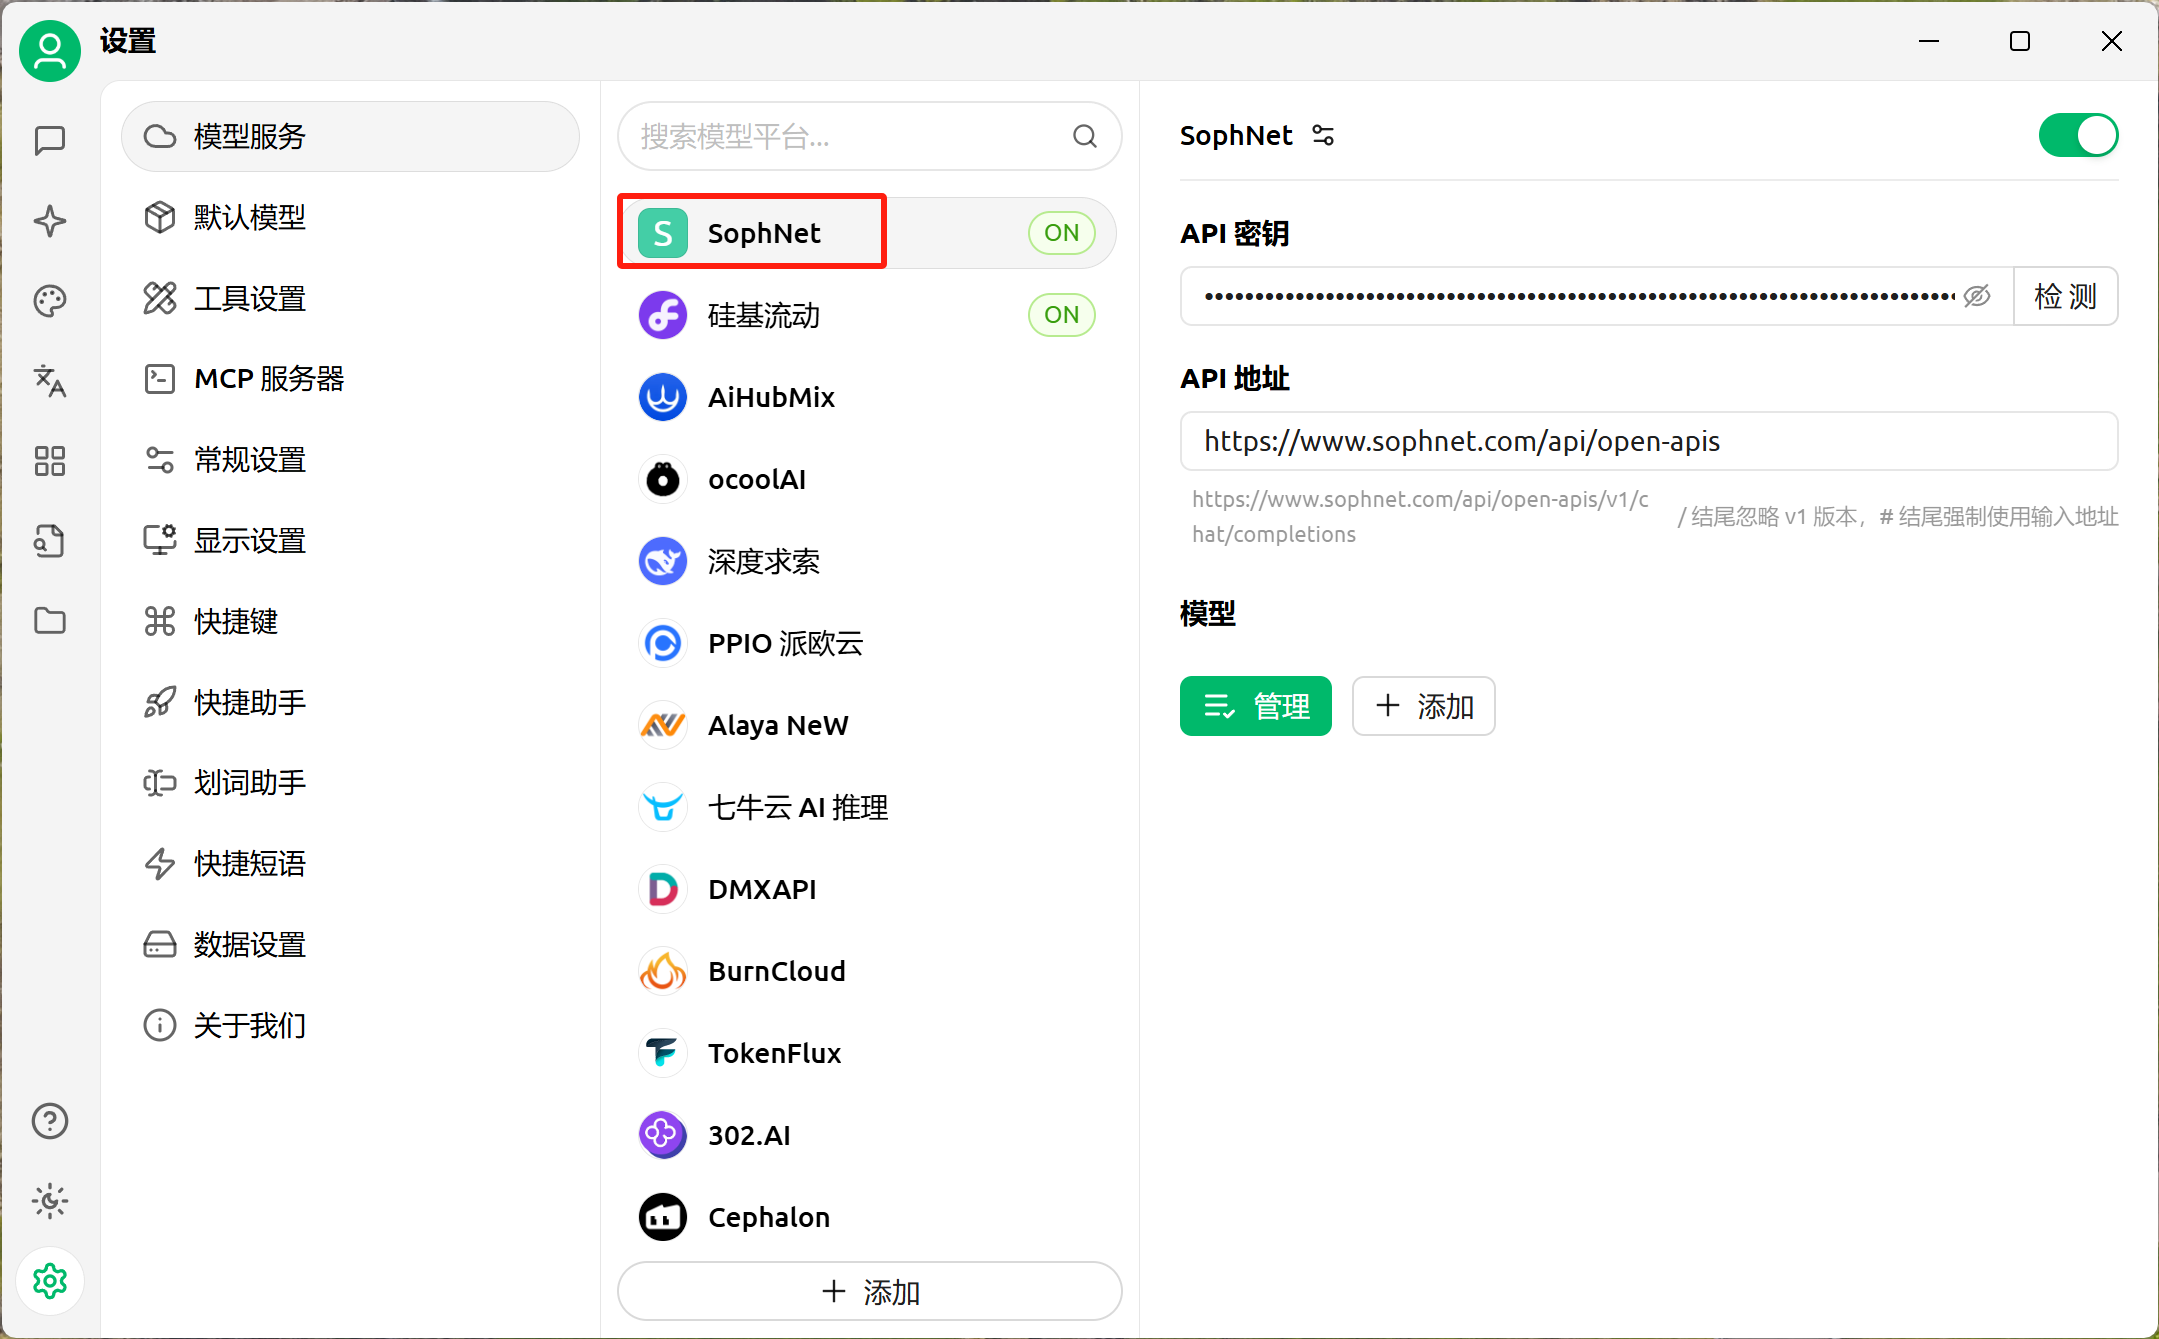Select the 深度求索 provider
The height and width of the screenshot is (1339, 2159).
tap(867, 561)
